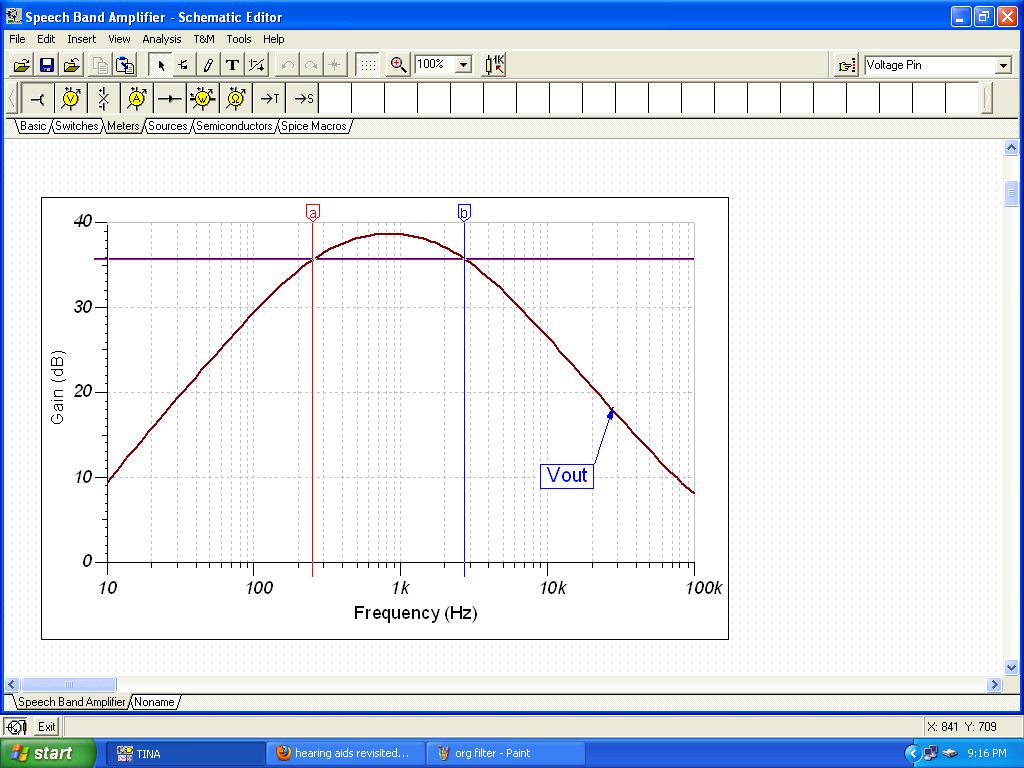Image resolution: width=1024 pixels, height=768 pixels.
Task: Click the horizontal scrollbar right arrow
Action: 994,684
